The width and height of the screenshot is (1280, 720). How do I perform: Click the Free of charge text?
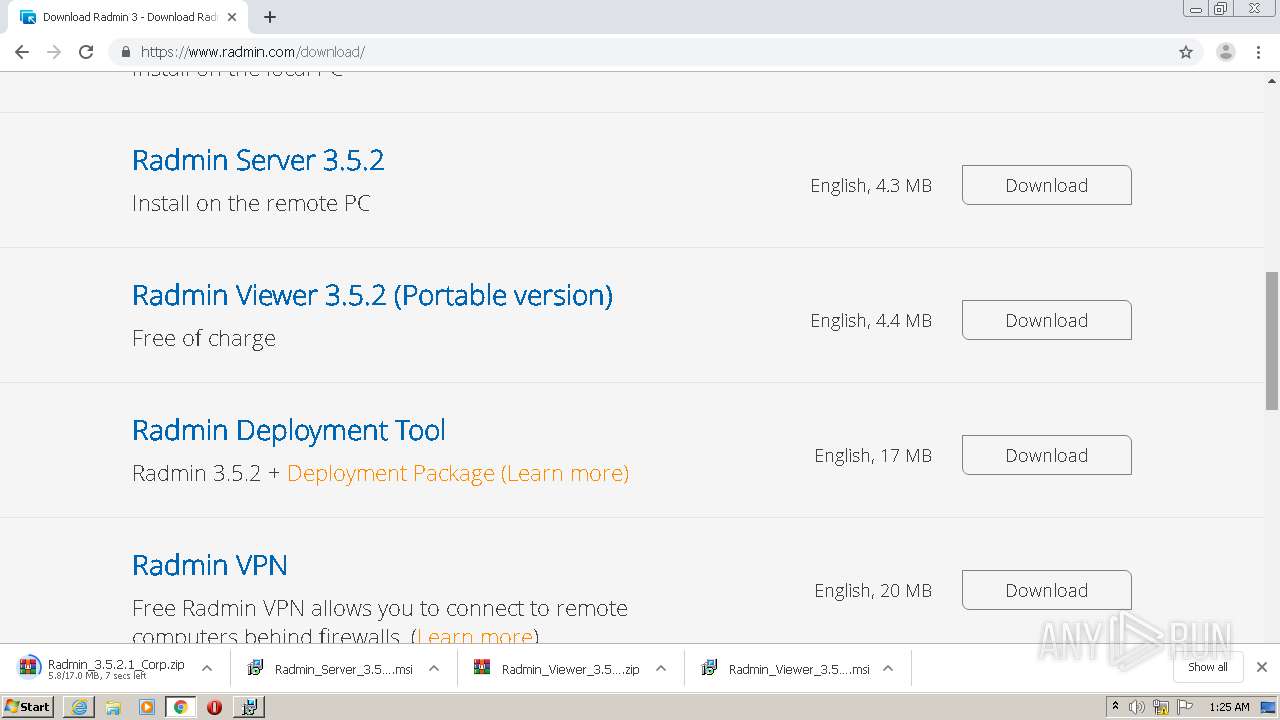(204, 338)
